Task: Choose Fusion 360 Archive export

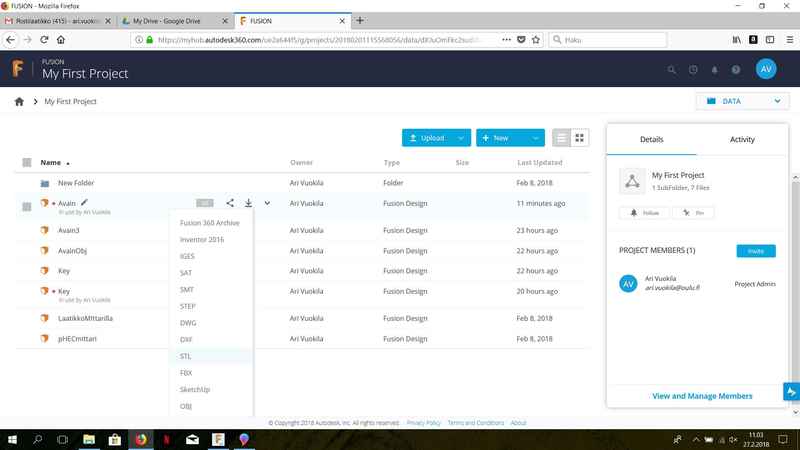Action: click(x=210, y=223)
